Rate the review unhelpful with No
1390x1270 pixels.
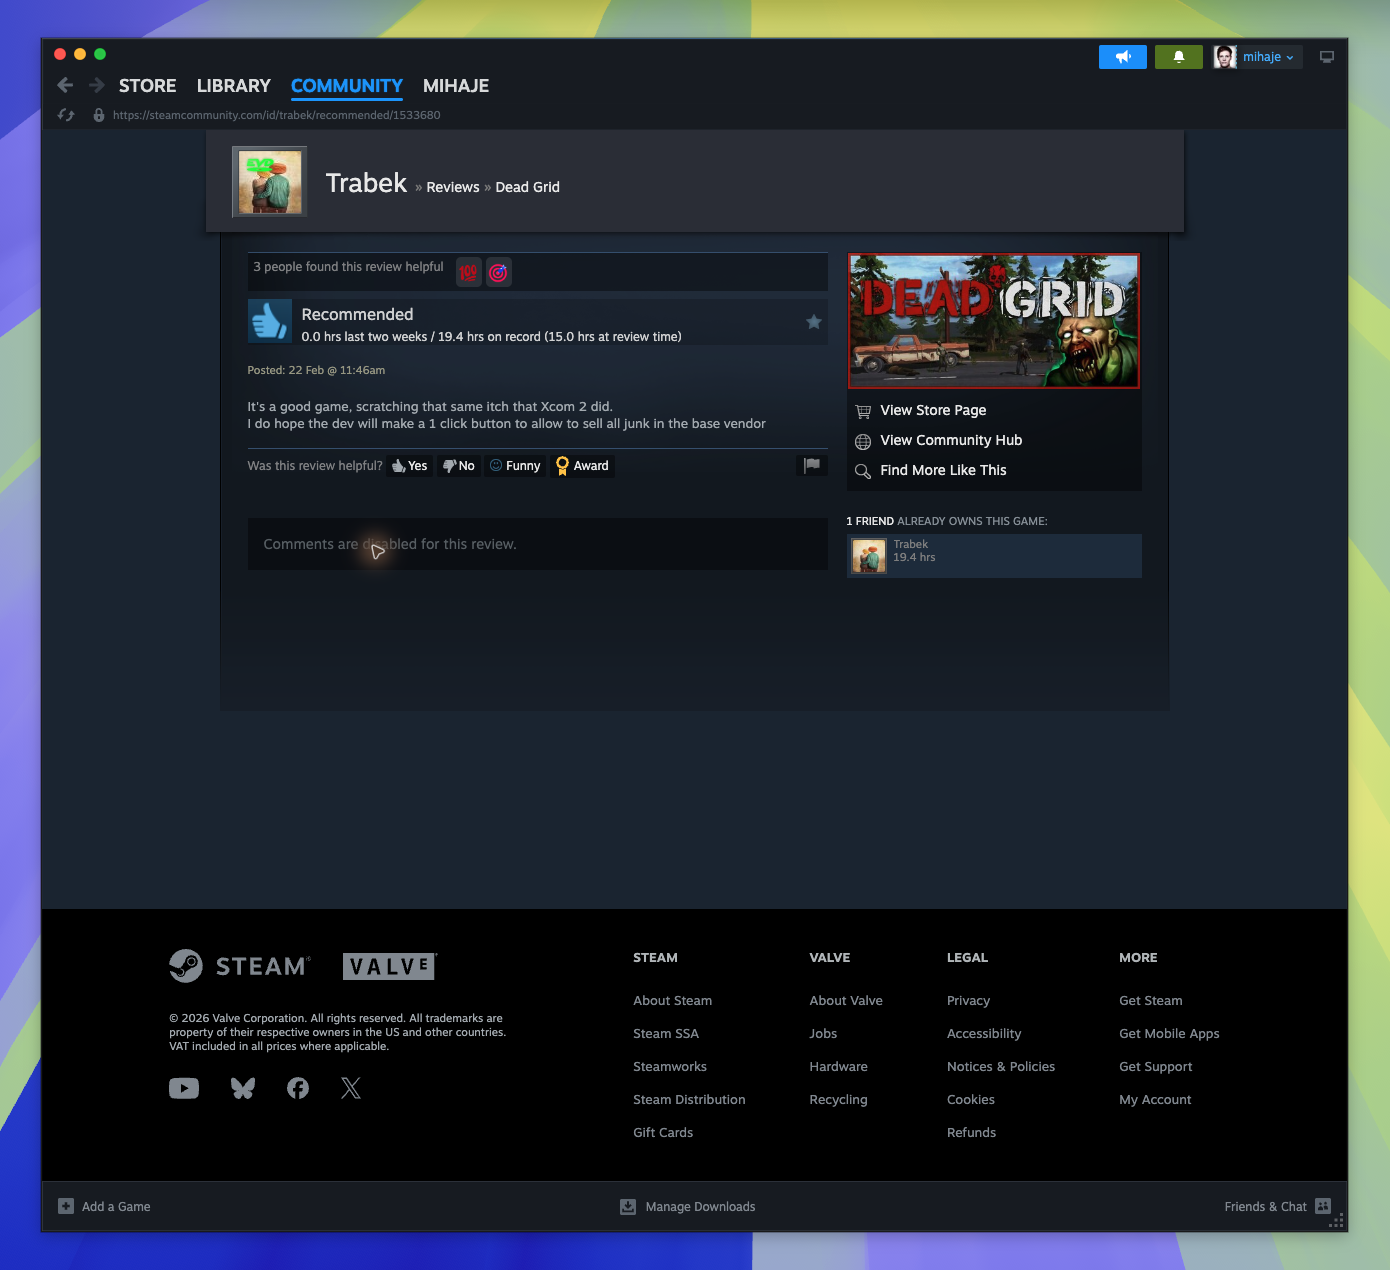point(459,466)
